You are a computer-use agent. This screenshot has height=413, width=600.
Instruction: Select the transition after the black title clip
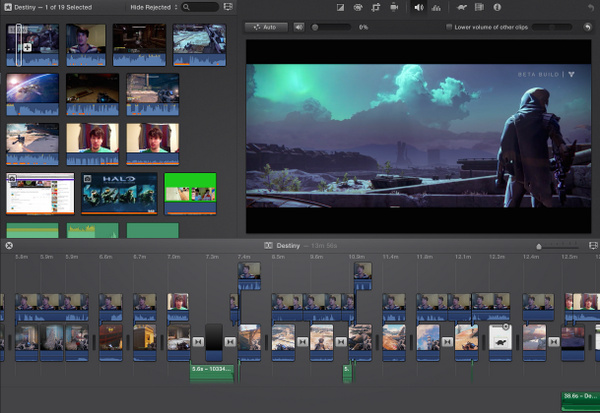(230, 342)
